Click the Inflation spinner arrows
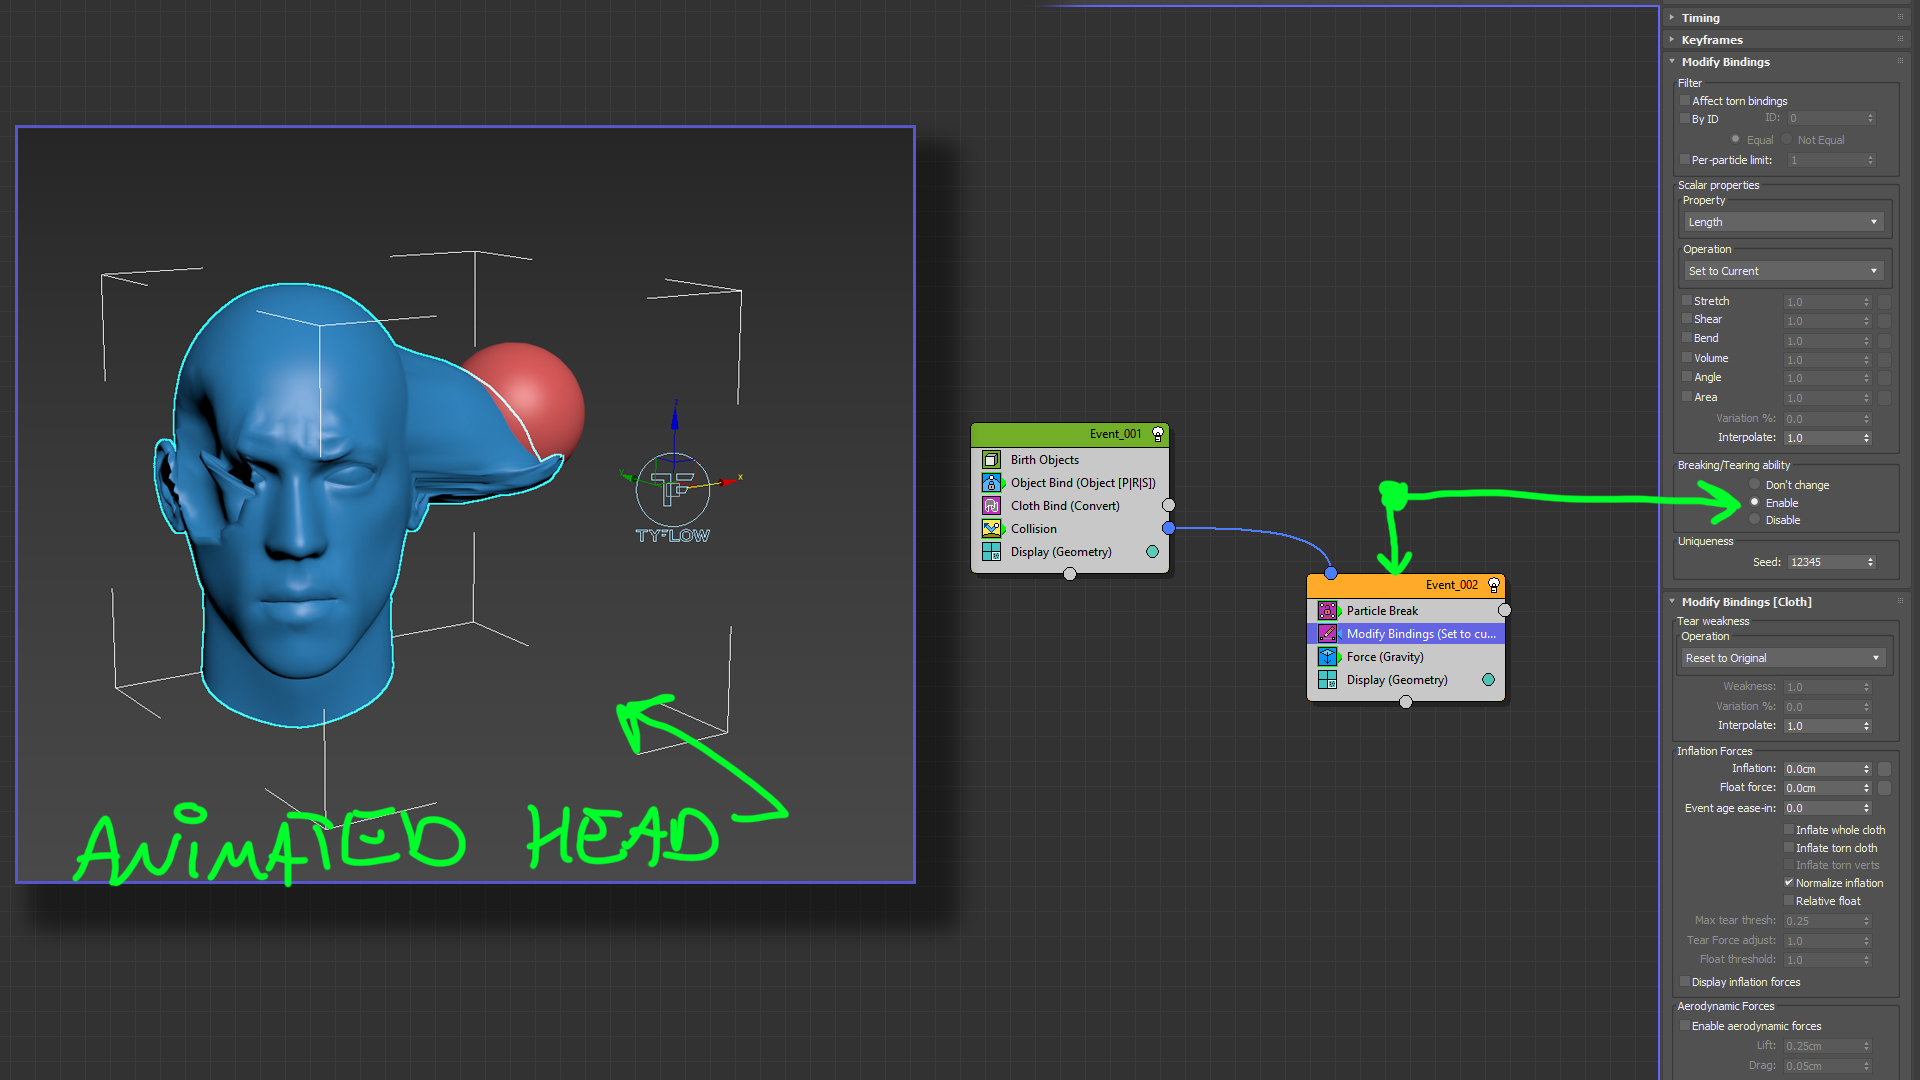 tap(1866, 769)
